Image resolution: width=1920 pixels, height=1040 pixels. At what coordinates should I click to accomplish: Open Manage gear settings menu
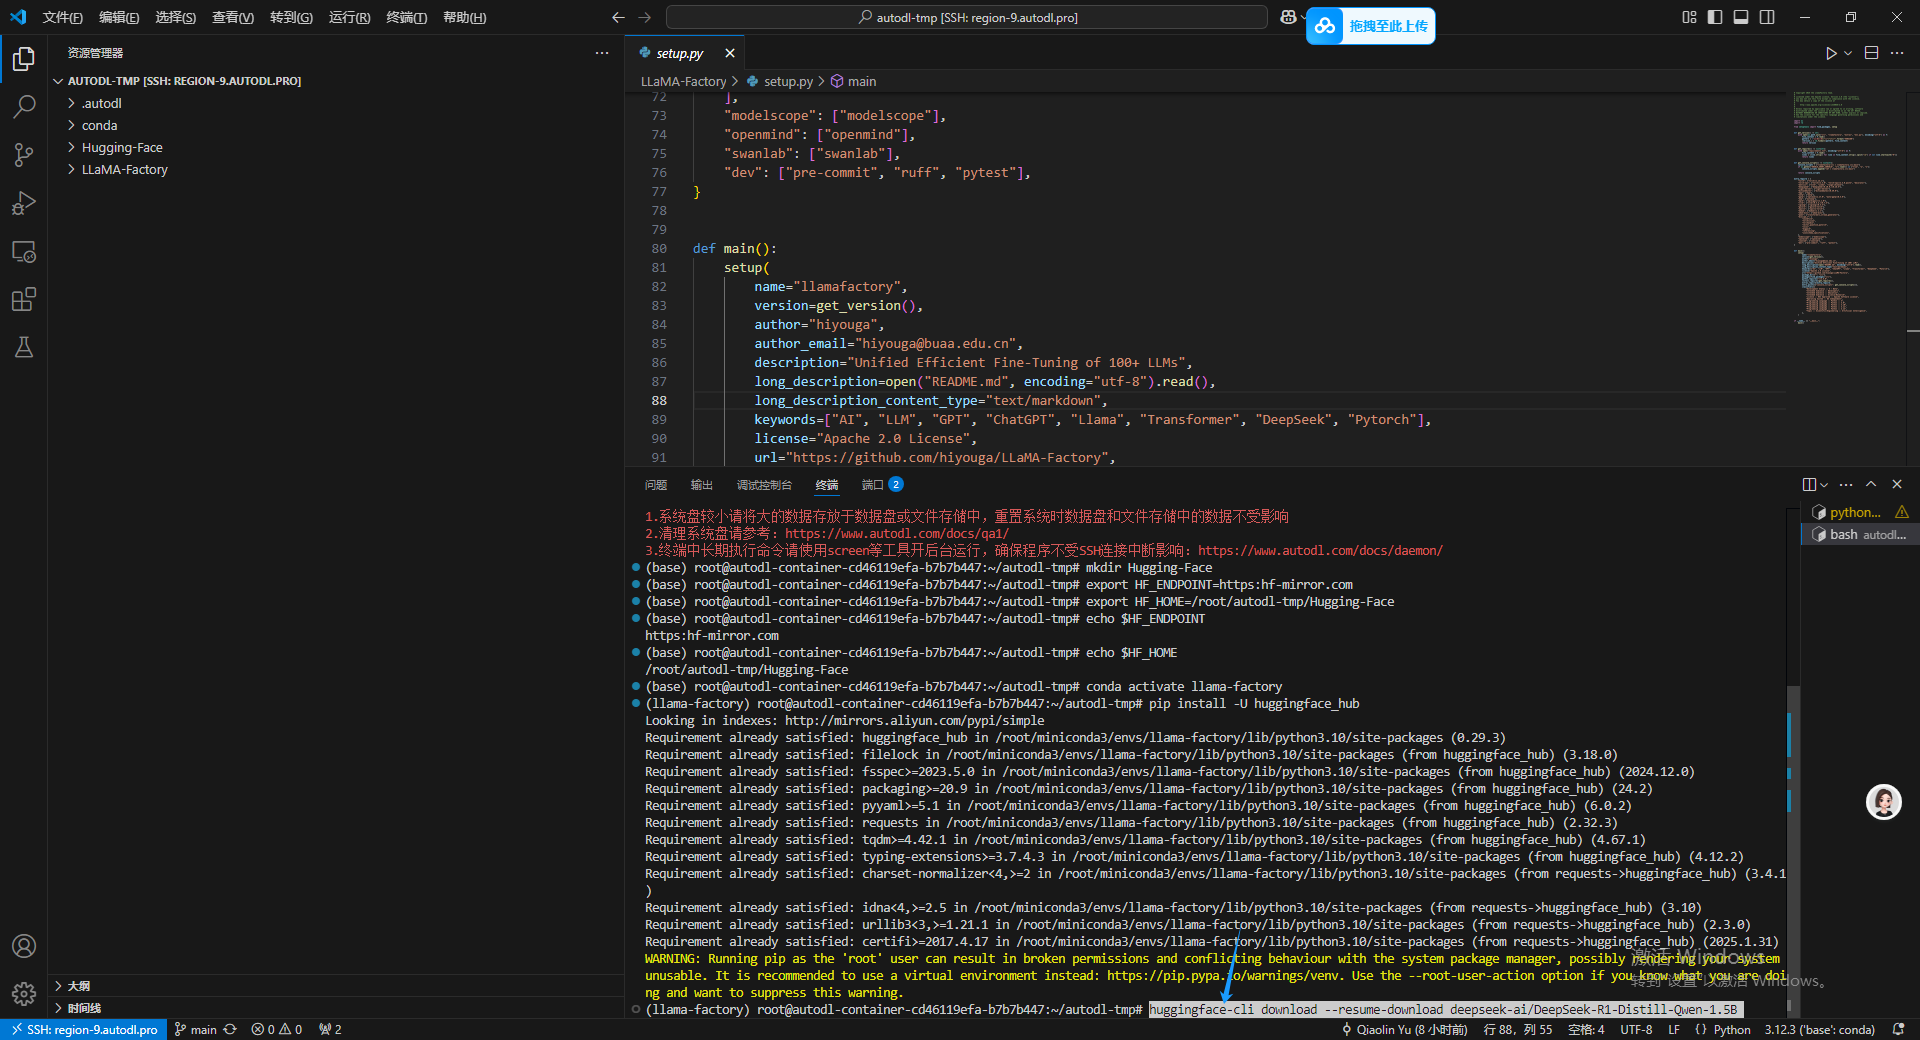24,994
